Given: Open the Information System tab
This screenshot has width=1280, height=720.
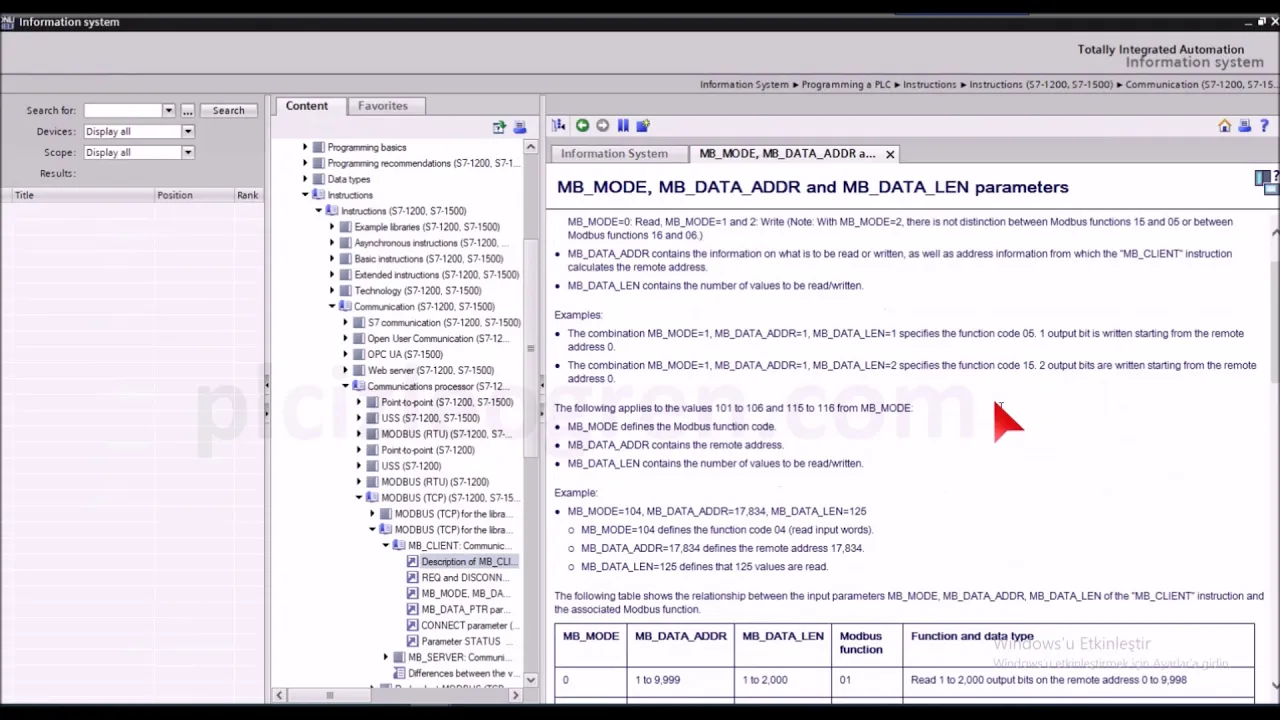Looking at the screenshot, I should (614, 154).
